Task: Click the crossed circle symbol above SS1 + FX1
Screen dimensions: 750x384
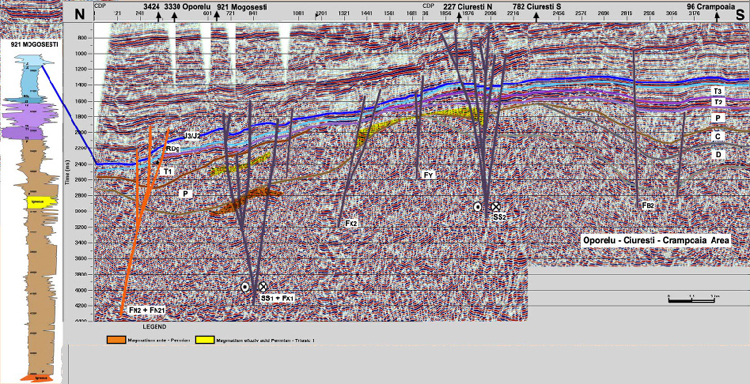Action: click(263, 286)
